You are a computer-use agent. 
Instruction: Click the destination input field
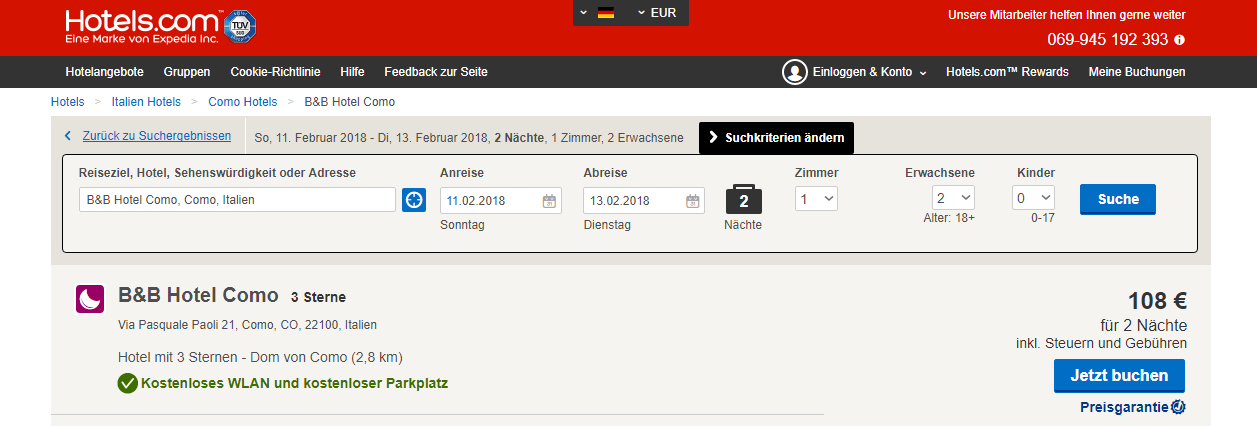click(x=238, y=200)
